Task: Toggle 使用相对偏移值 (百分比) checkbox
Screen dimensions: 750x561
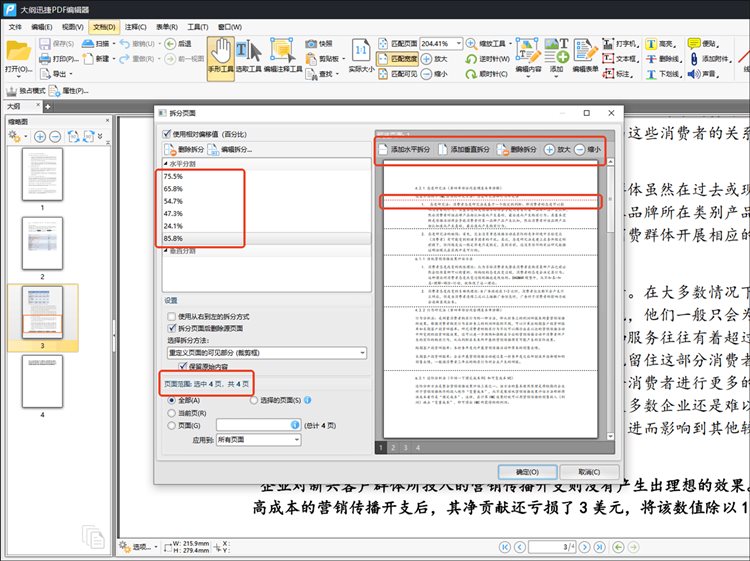Action: (x=168, y=133)
